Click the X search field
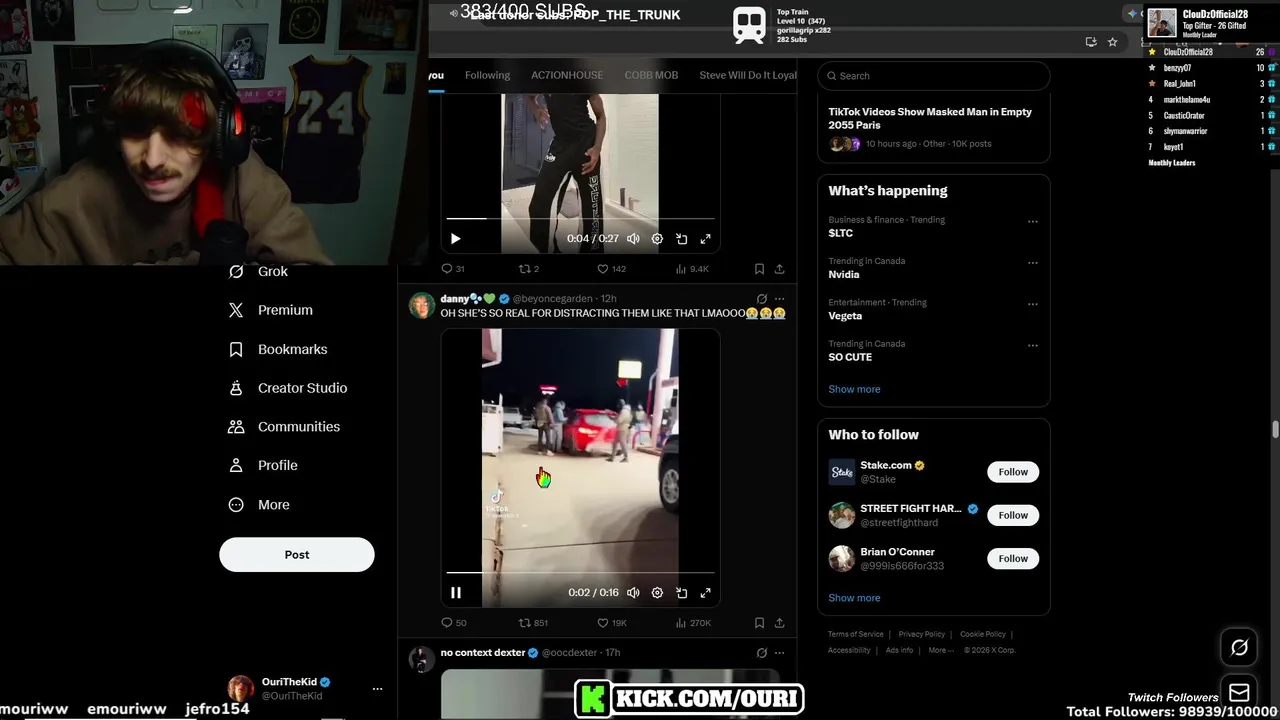Screen dimensions: 1280x720 tap(934, 76)
